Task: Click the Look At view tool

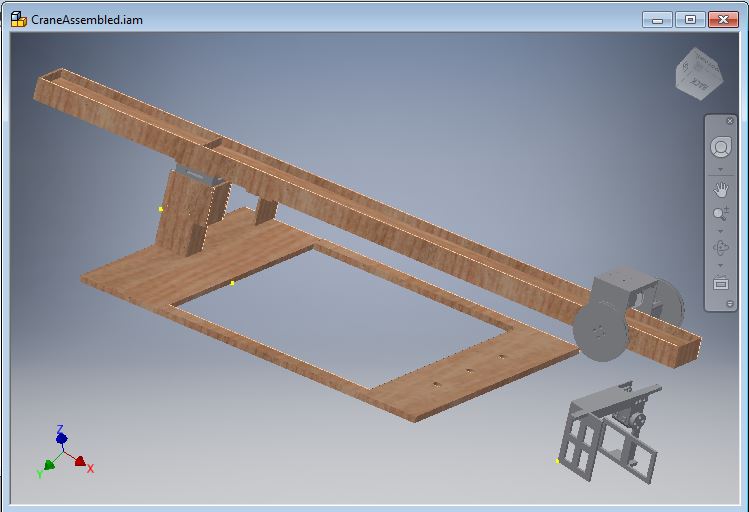Action: point(720,283)
